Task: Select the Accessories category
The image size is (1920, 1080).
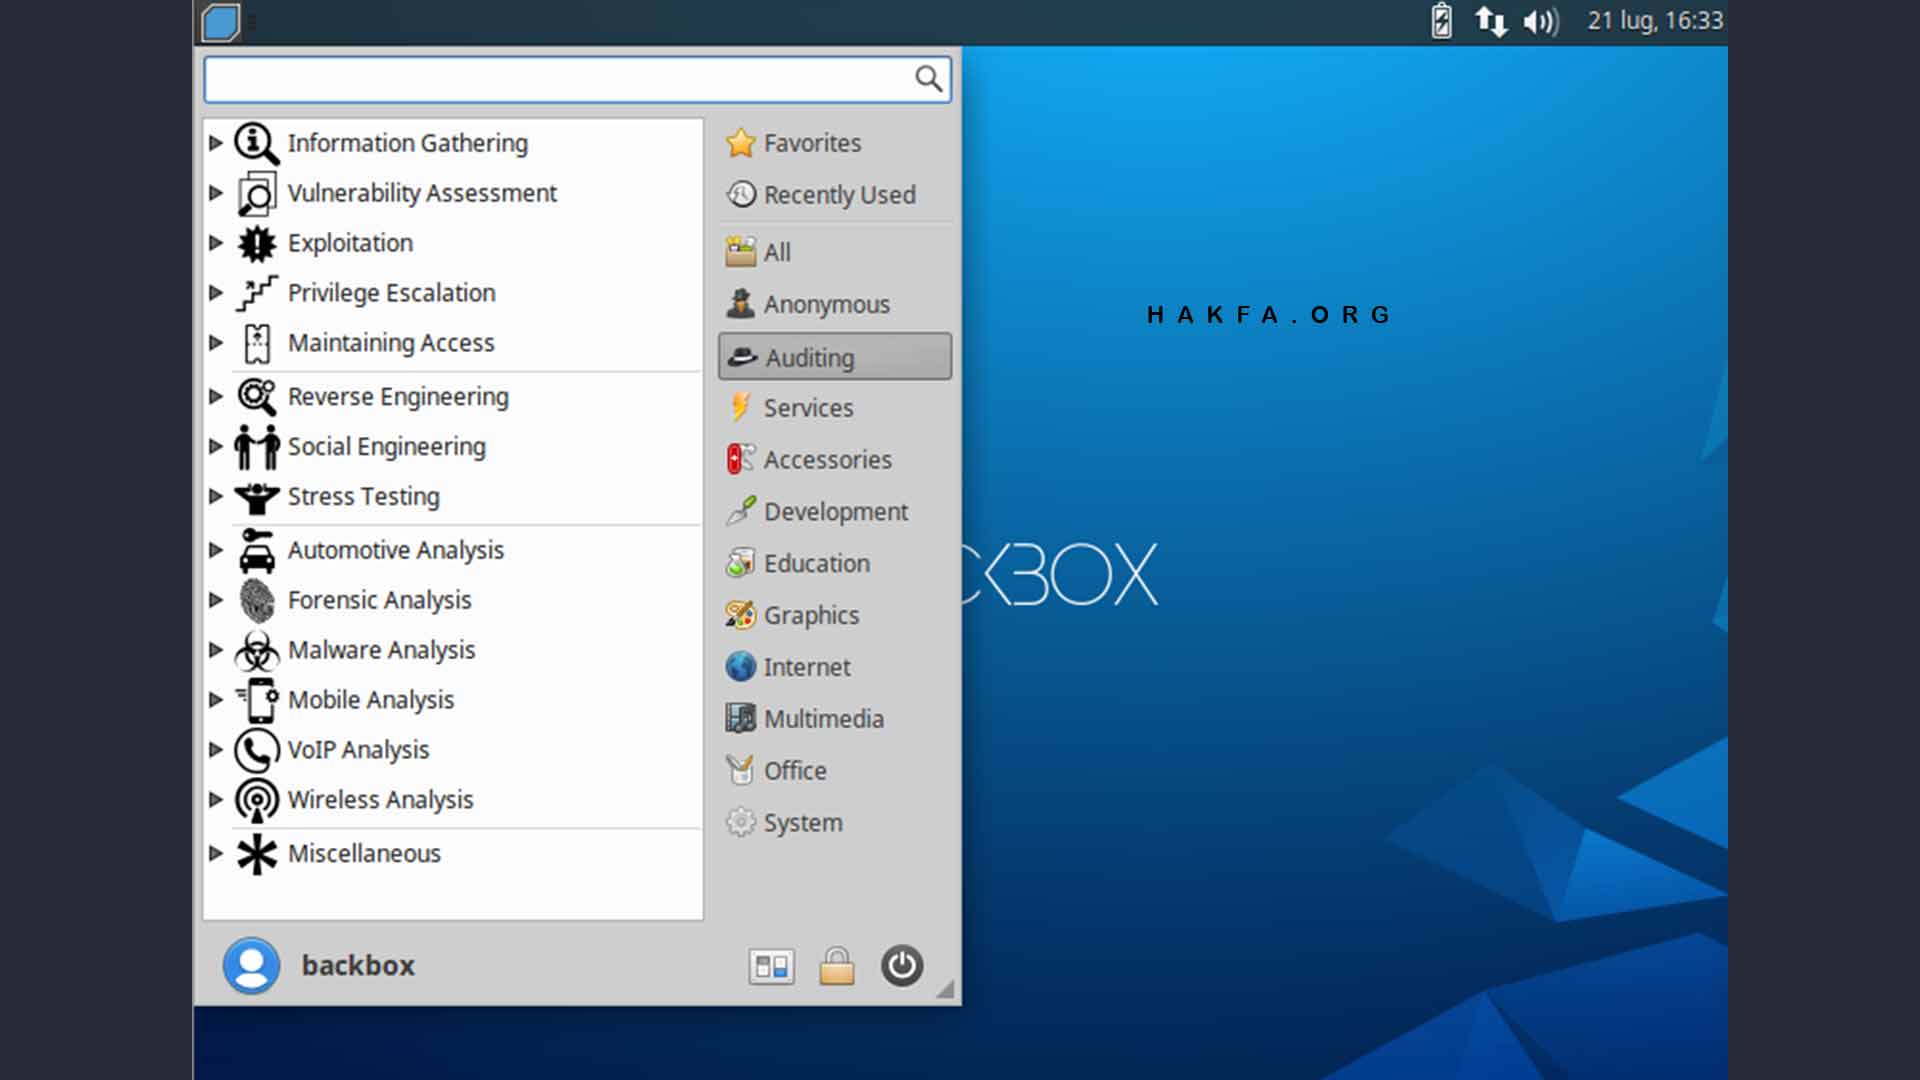Action: (x=835, y=460)
